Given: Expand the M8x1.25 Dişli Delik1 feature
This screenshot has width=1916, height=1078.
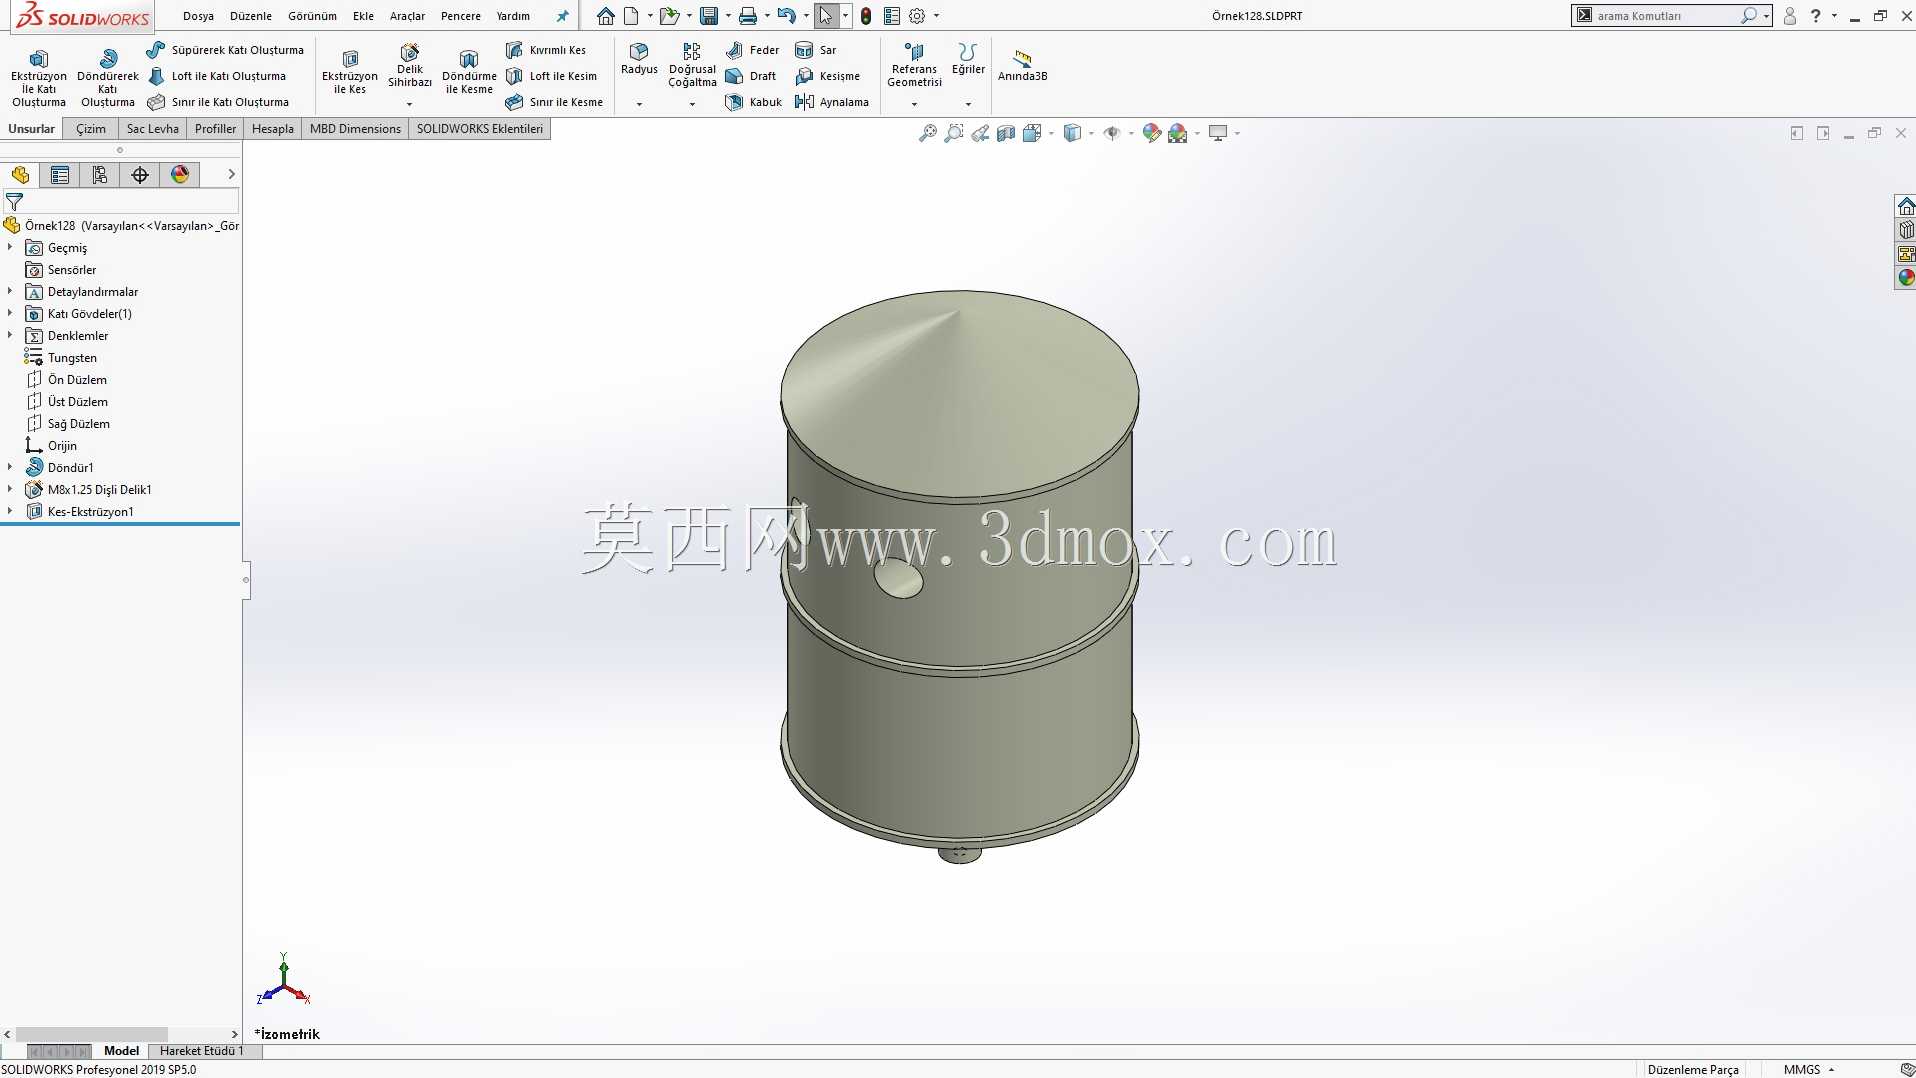Looking at the screenshot, I should [10, 489].
